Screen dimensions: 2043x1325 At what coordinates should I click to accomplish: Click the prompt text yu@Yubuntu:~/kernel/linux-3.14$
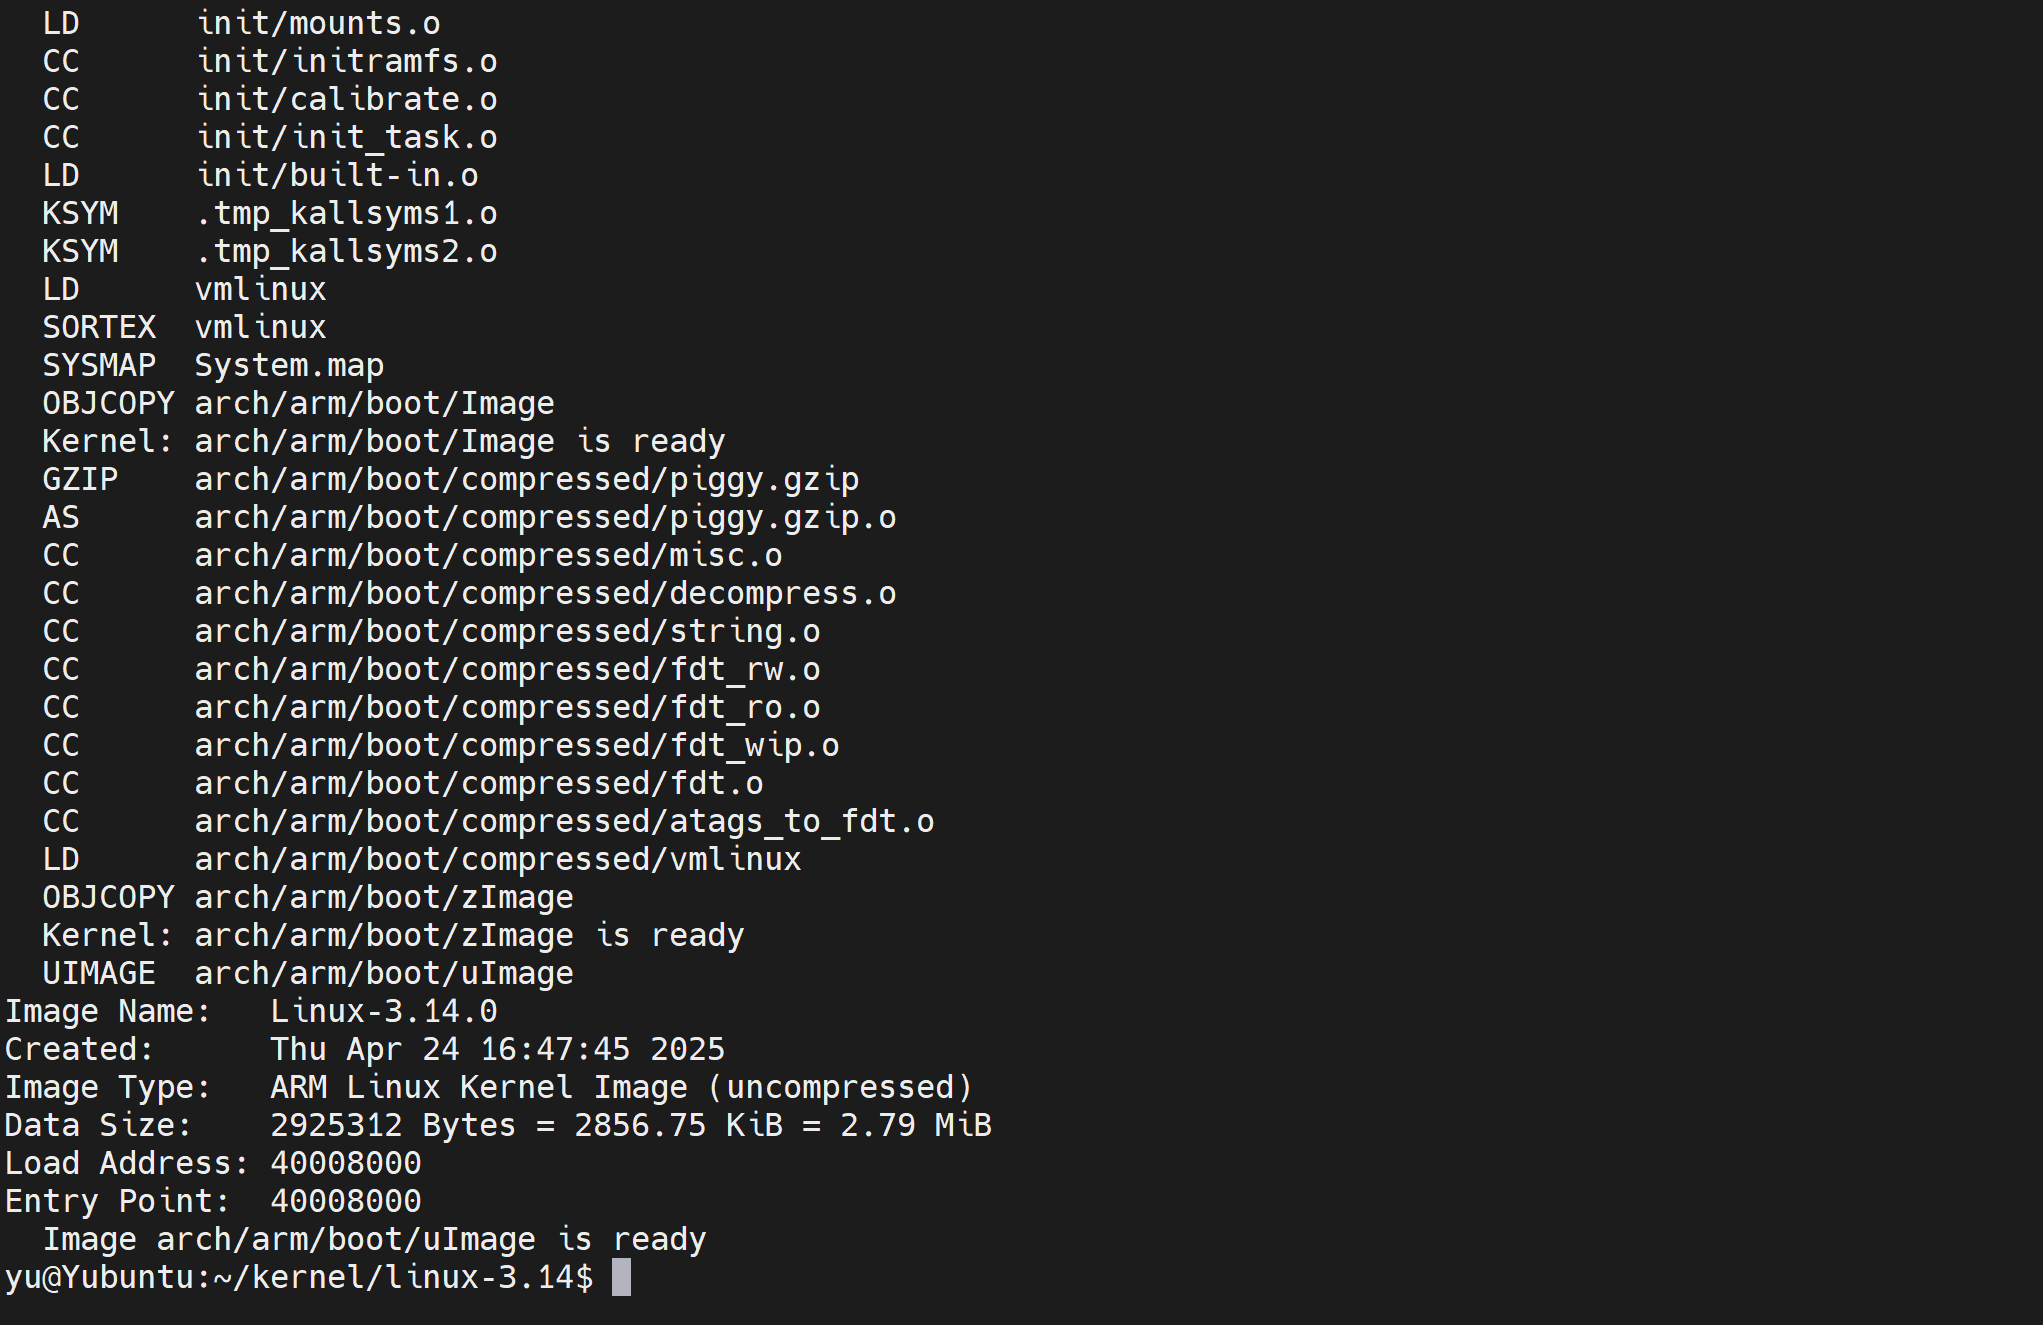point(299,1277)
